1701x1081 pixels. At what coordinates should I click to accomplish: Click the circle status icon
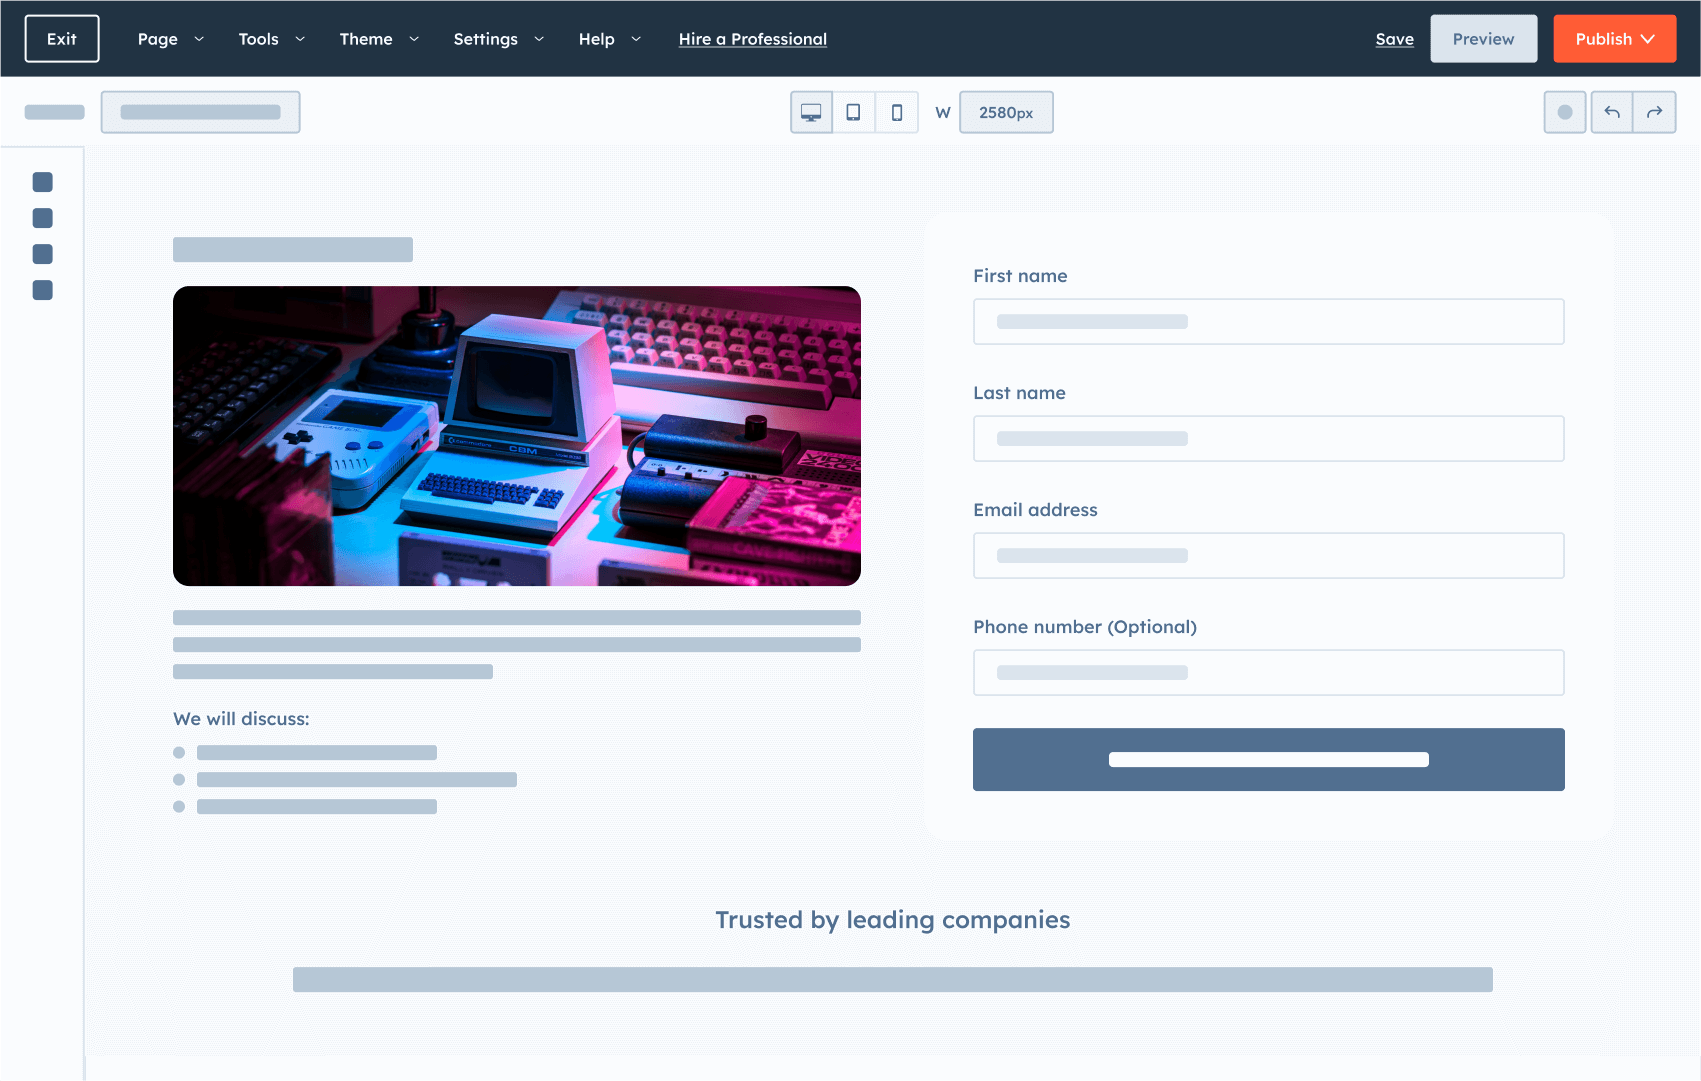pos(1564,112)
